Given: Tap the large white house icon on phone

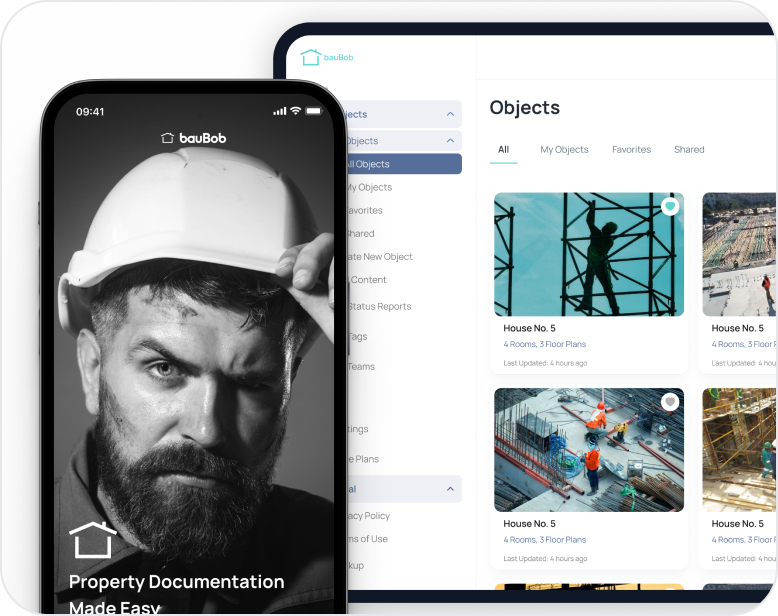Looking at the screenshot, I should click(x=93, y=540).
